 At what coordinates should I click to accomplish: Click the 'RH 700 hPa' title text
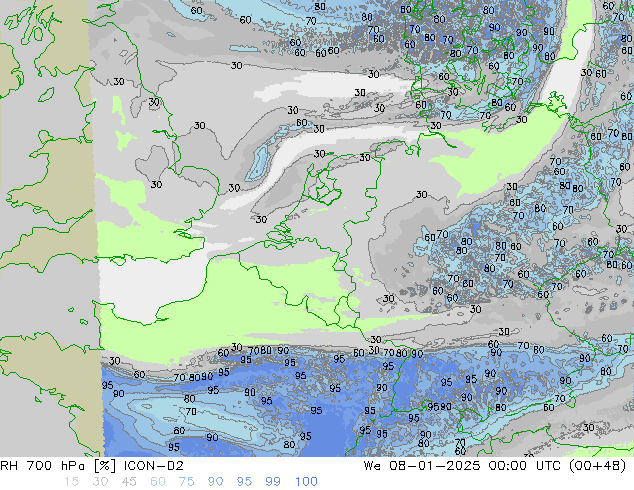point(42,466)
